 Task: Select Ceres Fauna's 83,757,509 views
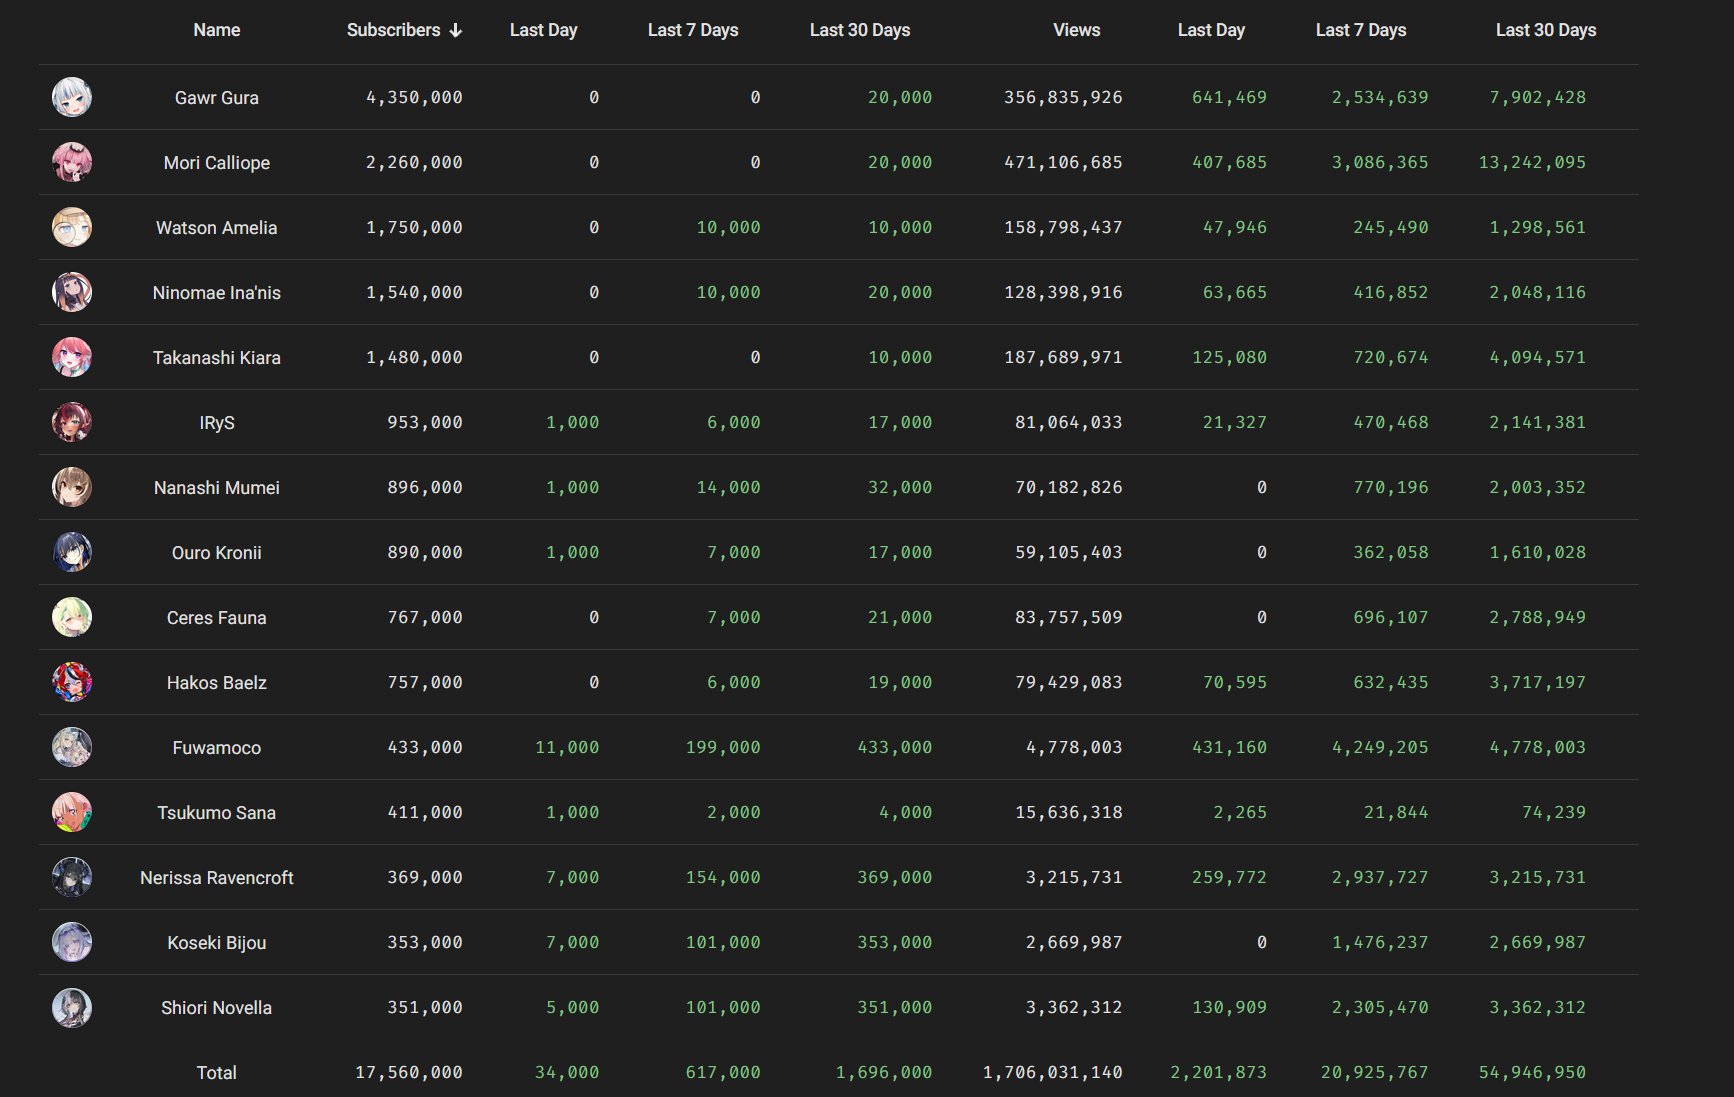[1068, 617]
